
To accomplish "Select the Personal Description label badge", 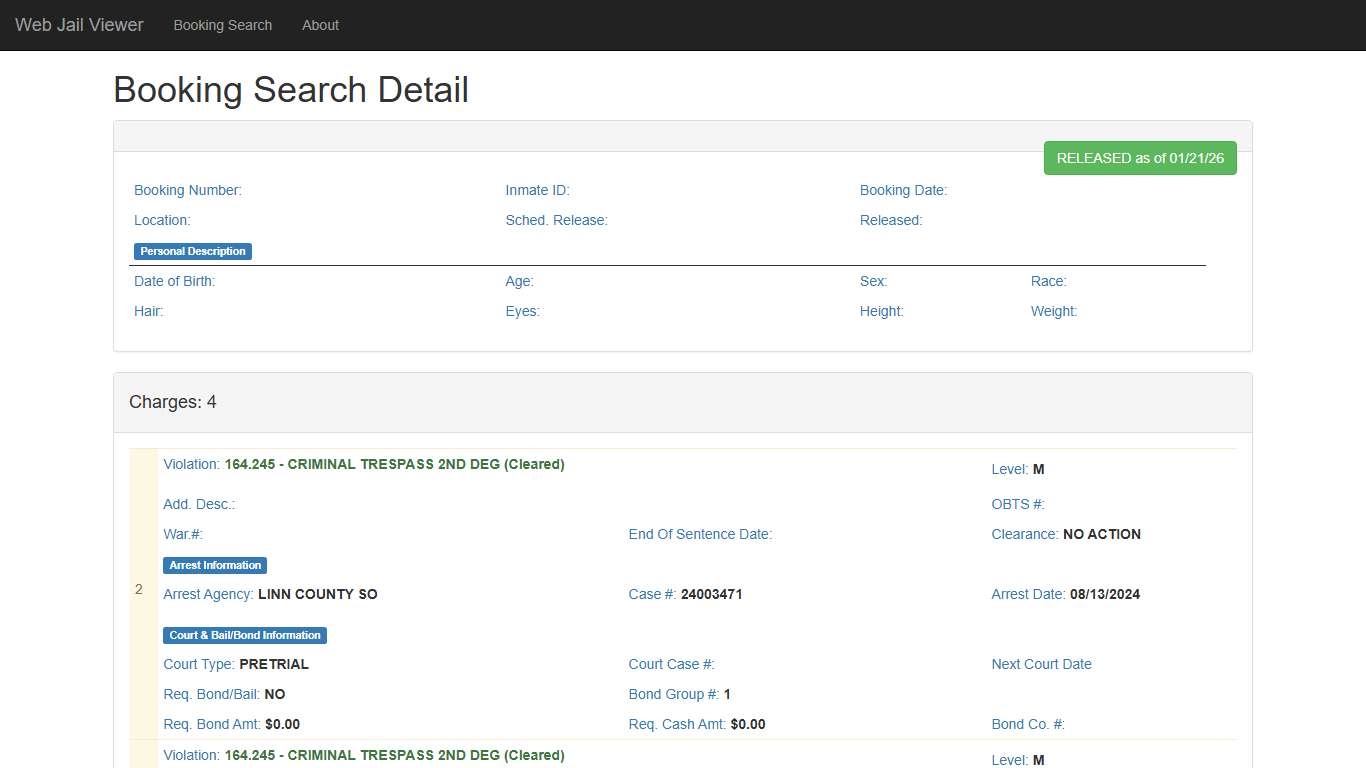I will [x=193, y=251].
